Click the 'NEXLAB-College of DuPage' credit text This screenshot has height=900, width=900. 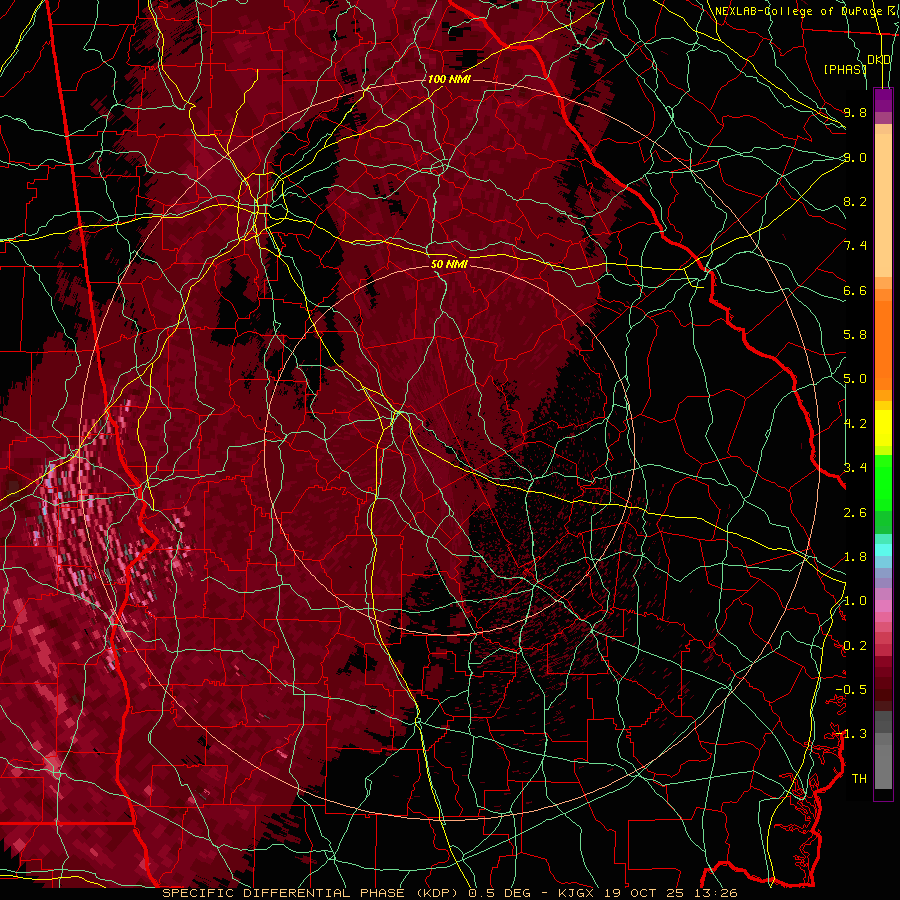pyautogui.click(x=799, y=11)
